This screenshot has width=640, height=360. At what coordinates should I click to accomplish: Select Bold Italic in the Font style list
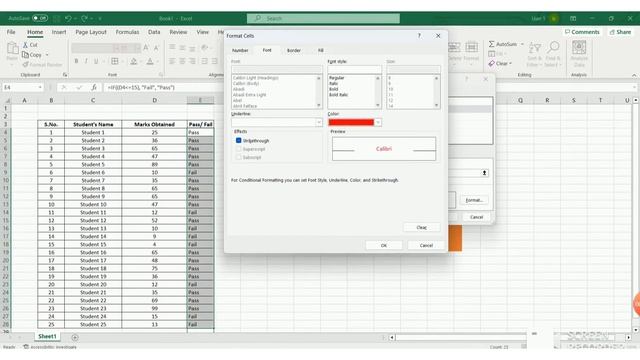(338, 95)
